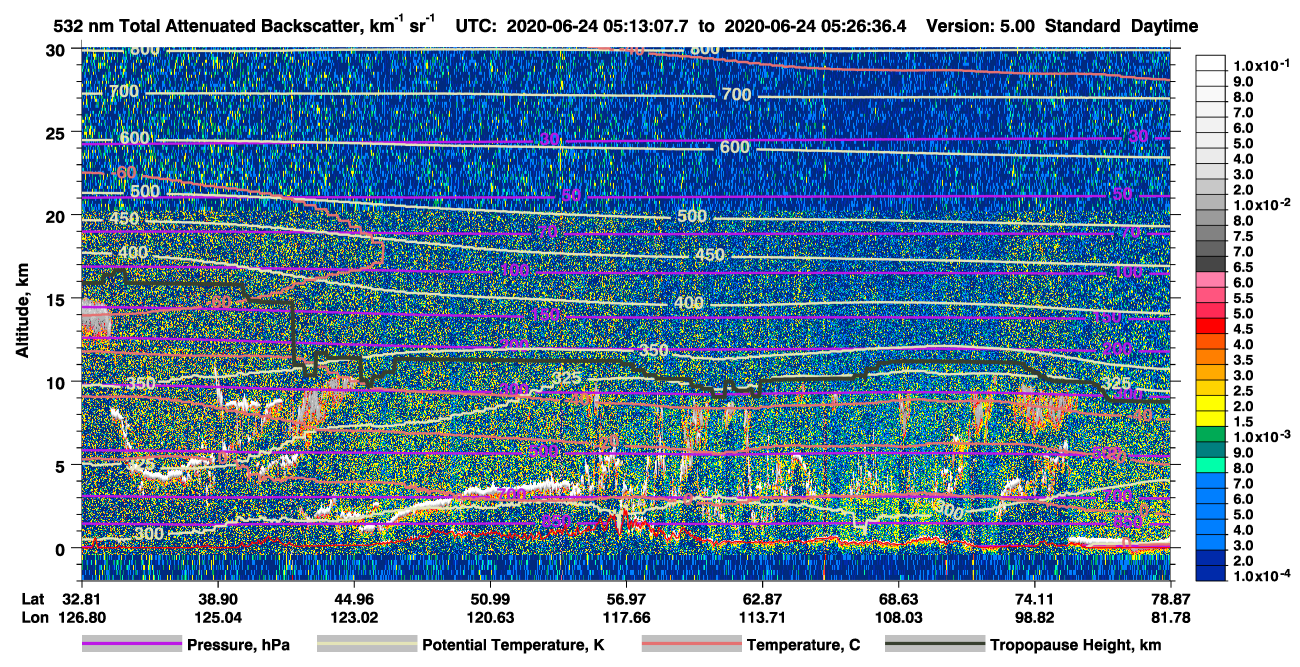The width and height of the screenshot is (1300, 667).
Task: Click the magenta Pressure legend line sample
Action: [x=132, y=645]
